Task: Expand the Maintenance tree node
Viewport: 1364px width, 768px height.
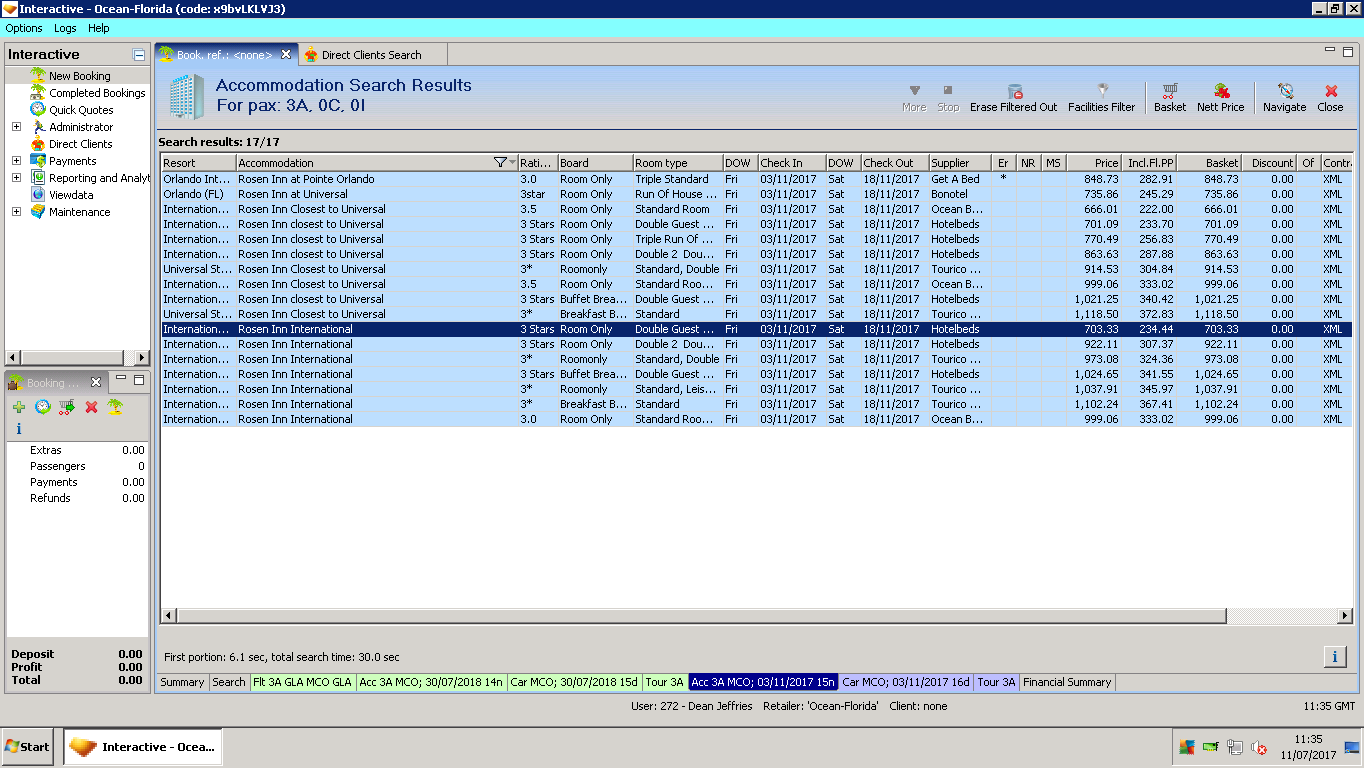Action: tap(16, 212)
